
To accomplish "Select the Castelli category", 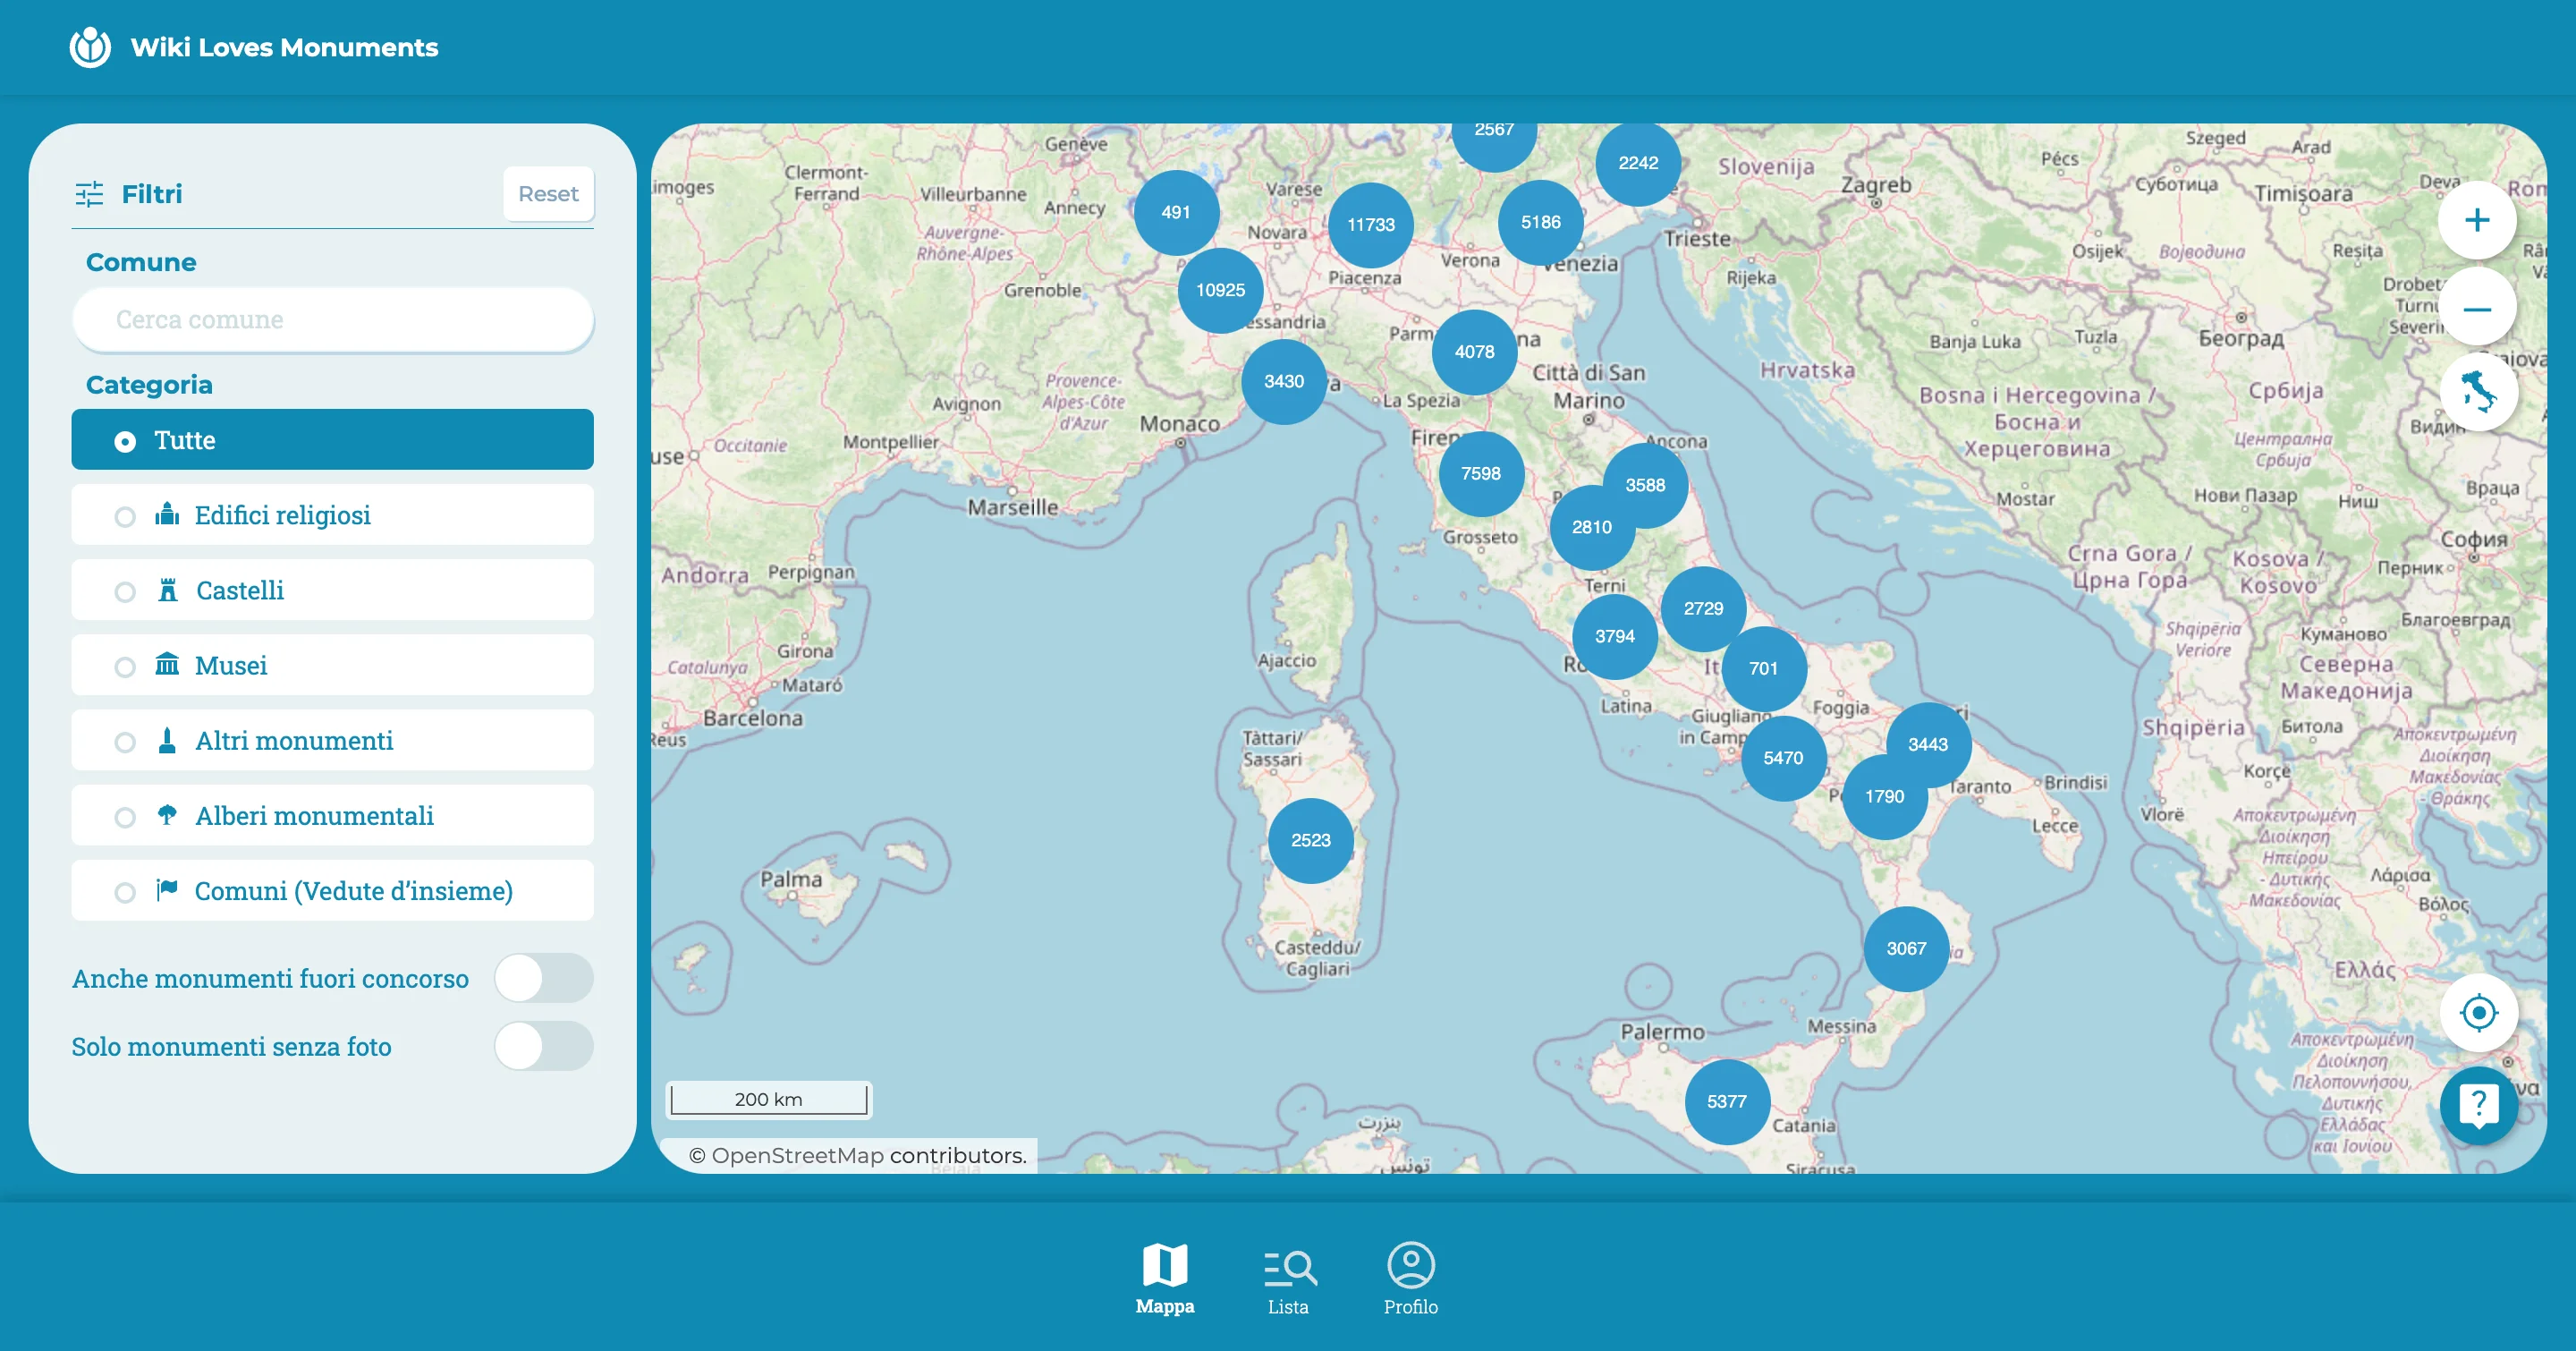I will pyautogui.click(x=332, y=590).
